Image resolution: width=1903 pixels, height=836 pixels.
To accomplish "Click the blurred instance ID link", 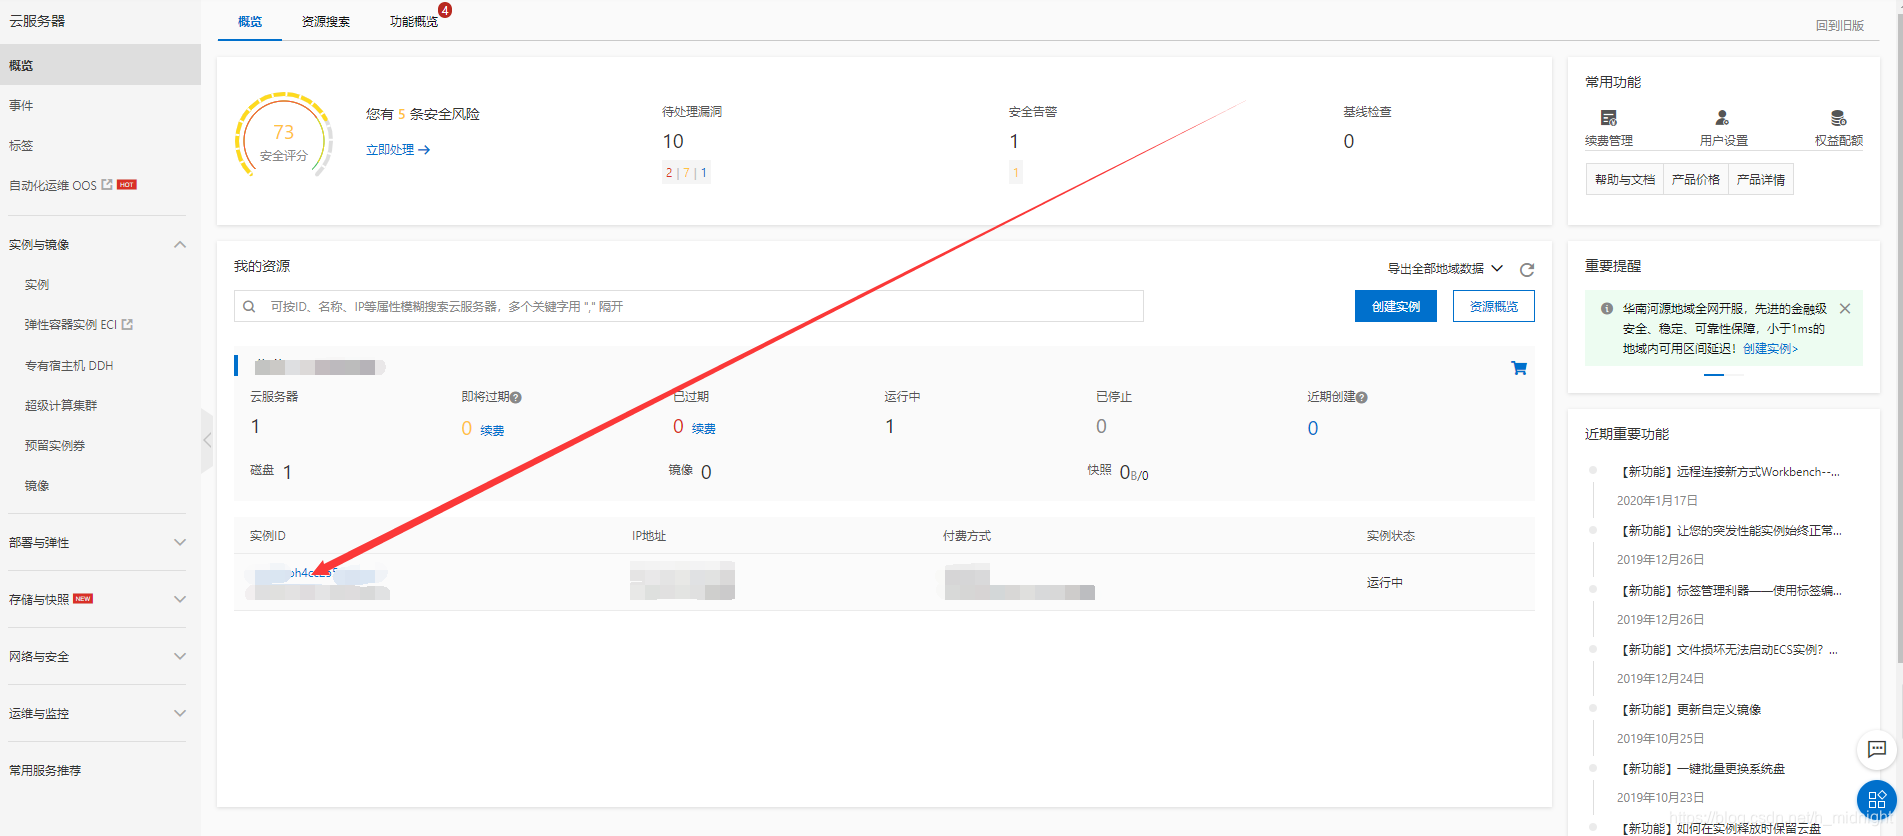I will tap(315, 573).
